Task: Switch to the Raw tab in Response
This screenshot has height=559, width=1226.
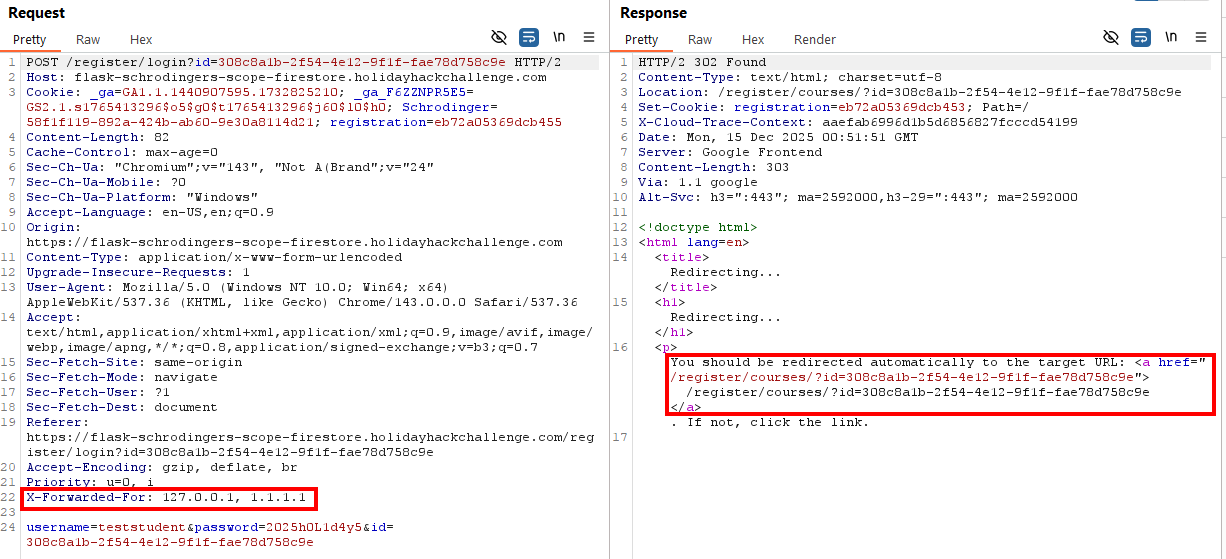Action: click(x=700, y=40)
